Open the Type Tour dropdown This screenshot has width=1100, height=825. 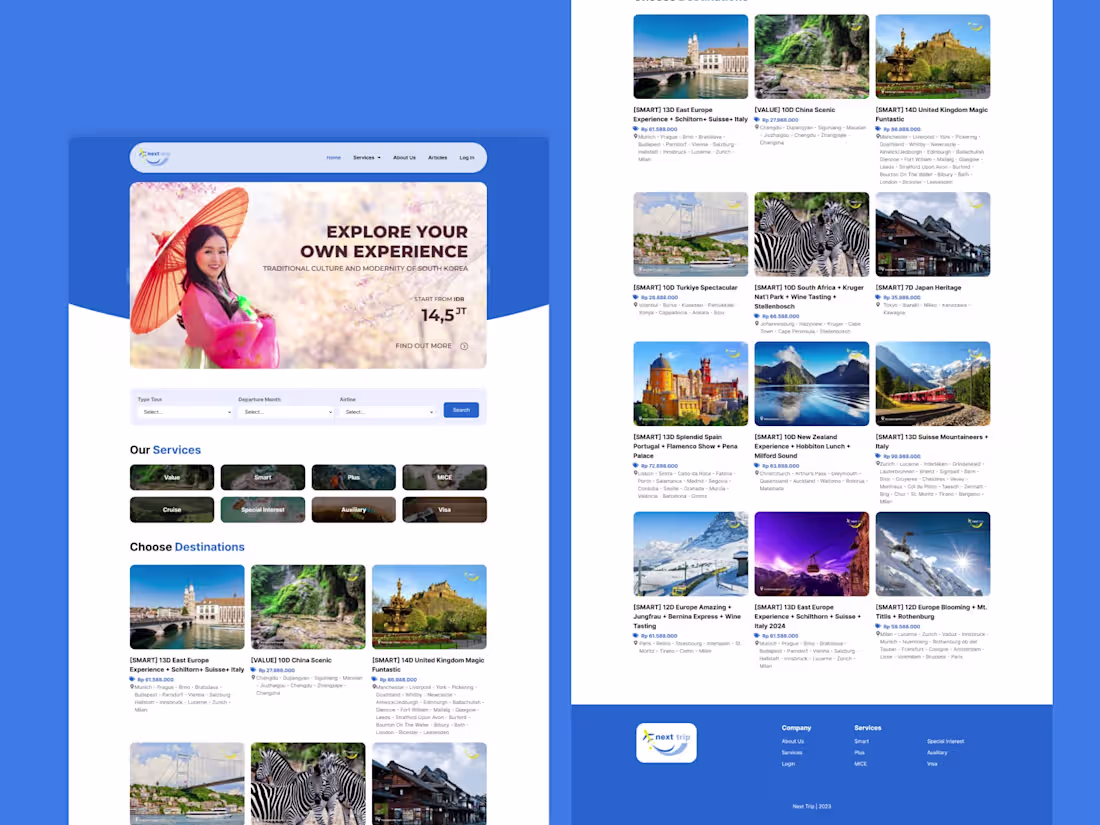tap(185, 411)
